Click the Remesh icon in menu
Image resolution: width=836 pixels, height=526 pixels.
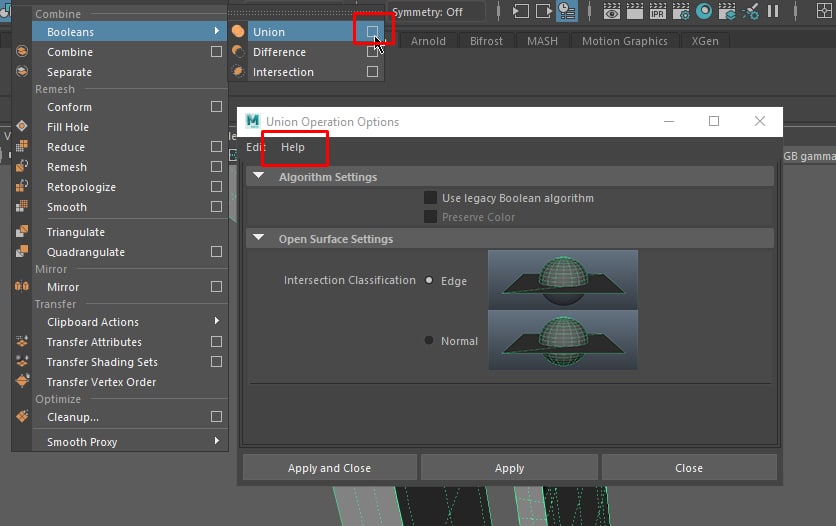coord(22,166)
